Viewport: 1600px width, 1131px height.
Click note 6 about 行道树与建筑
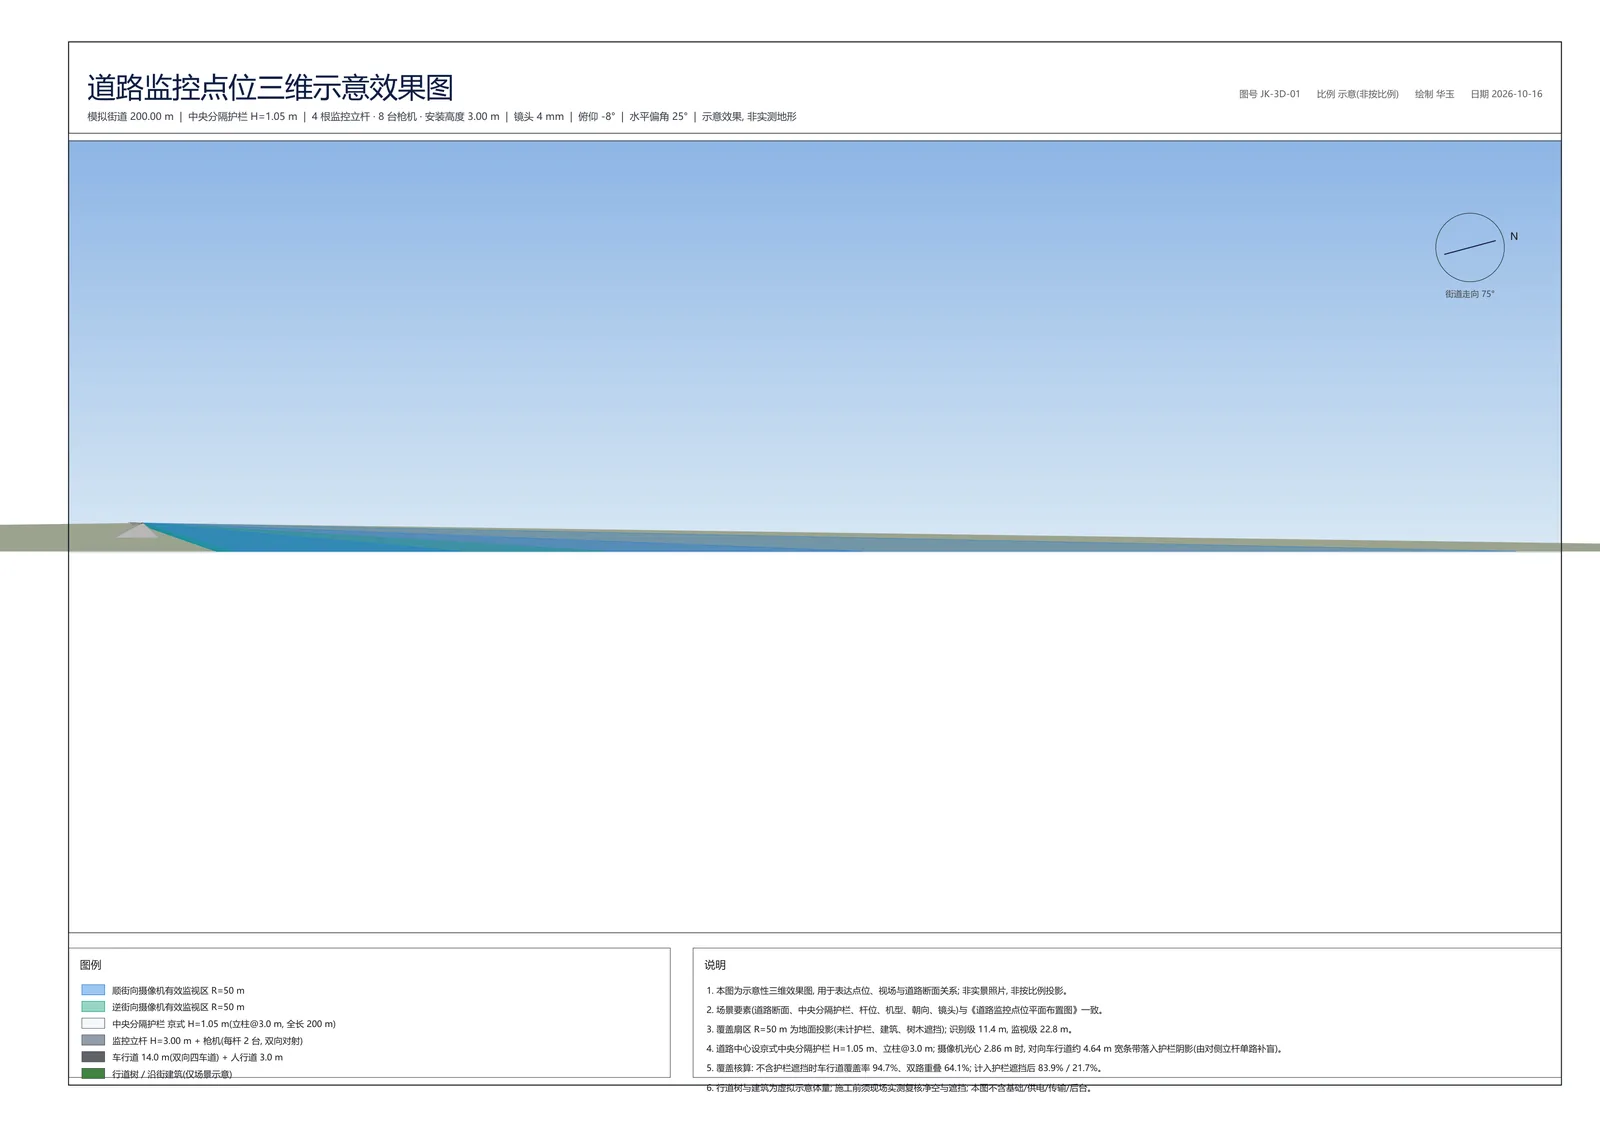pos(900,1088)
